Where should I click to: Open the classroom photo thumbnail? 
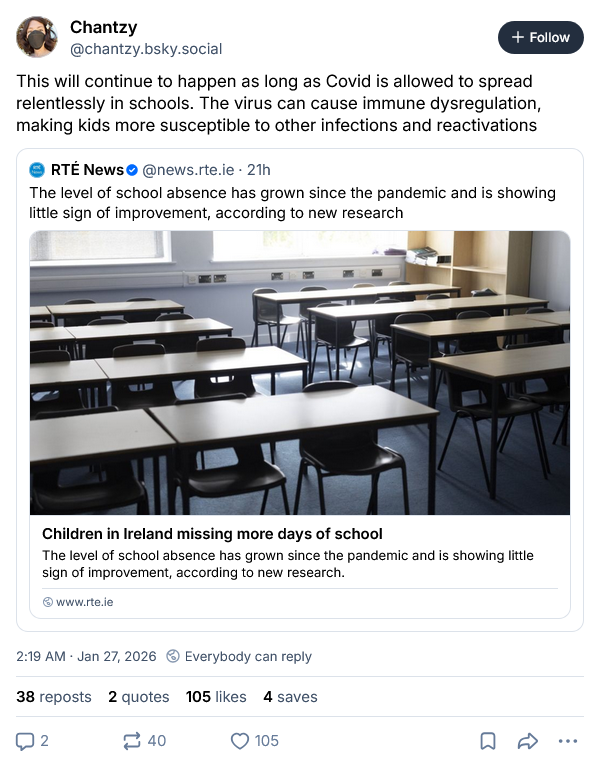tap(300, 372)
